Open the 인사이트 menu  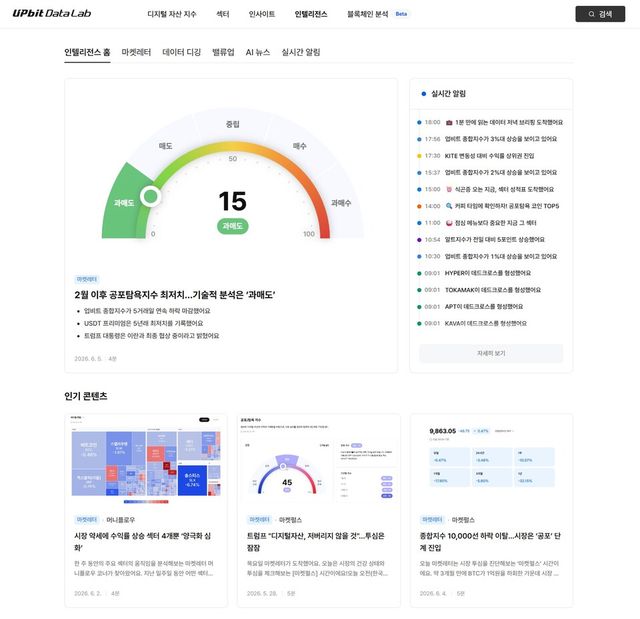262,14
